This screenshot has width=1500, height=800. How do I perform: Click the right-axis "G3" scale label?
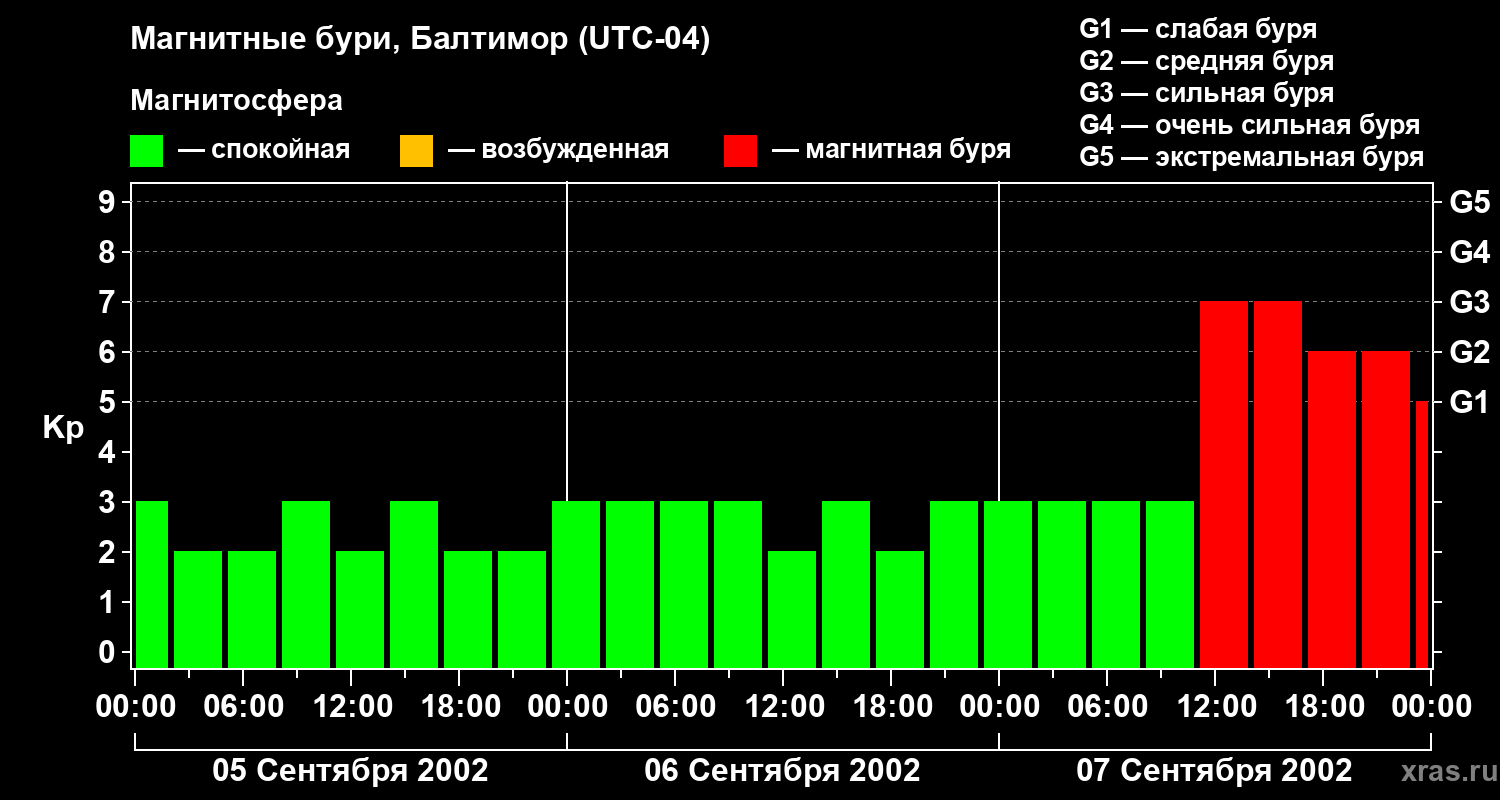pyautogui.click(x=1470, y=302)
